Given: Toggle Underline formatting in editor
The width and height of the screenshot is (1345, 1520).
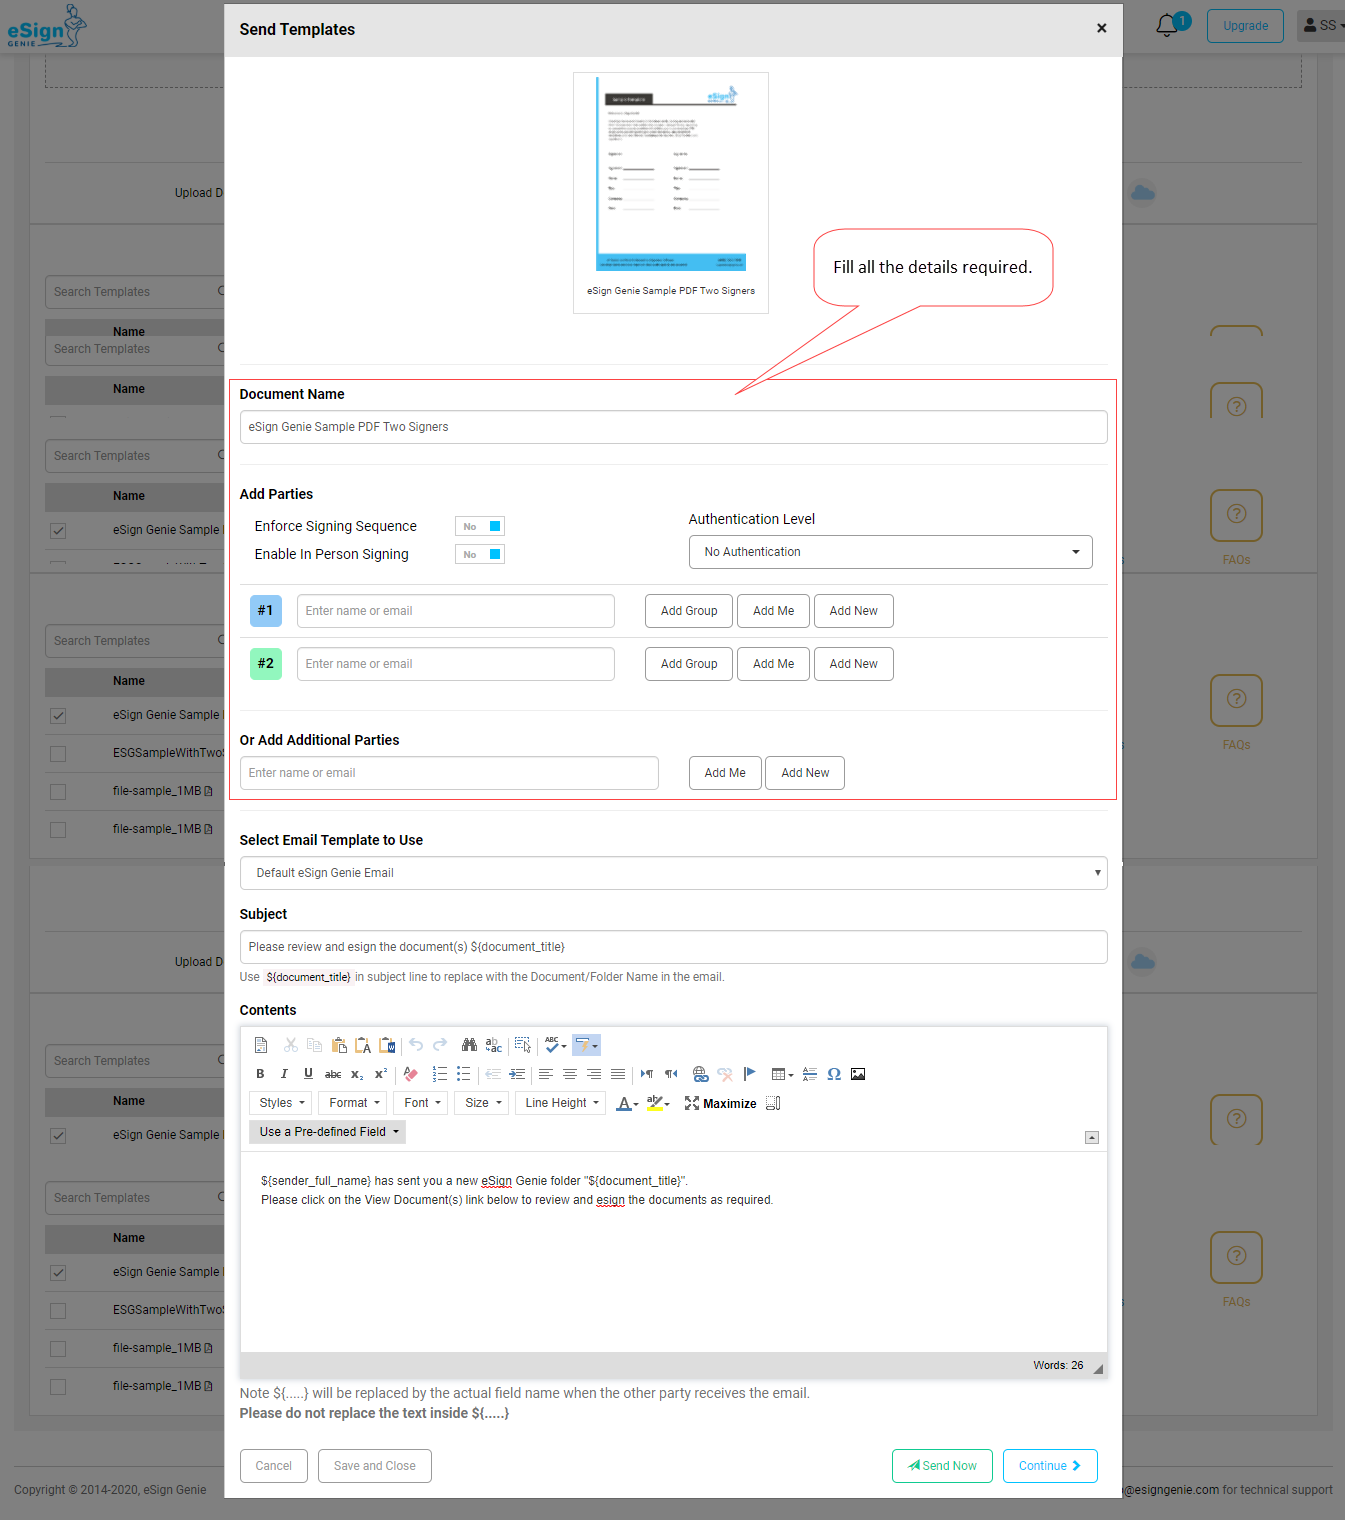Looking at the screenshot, I should point(308,1074).
